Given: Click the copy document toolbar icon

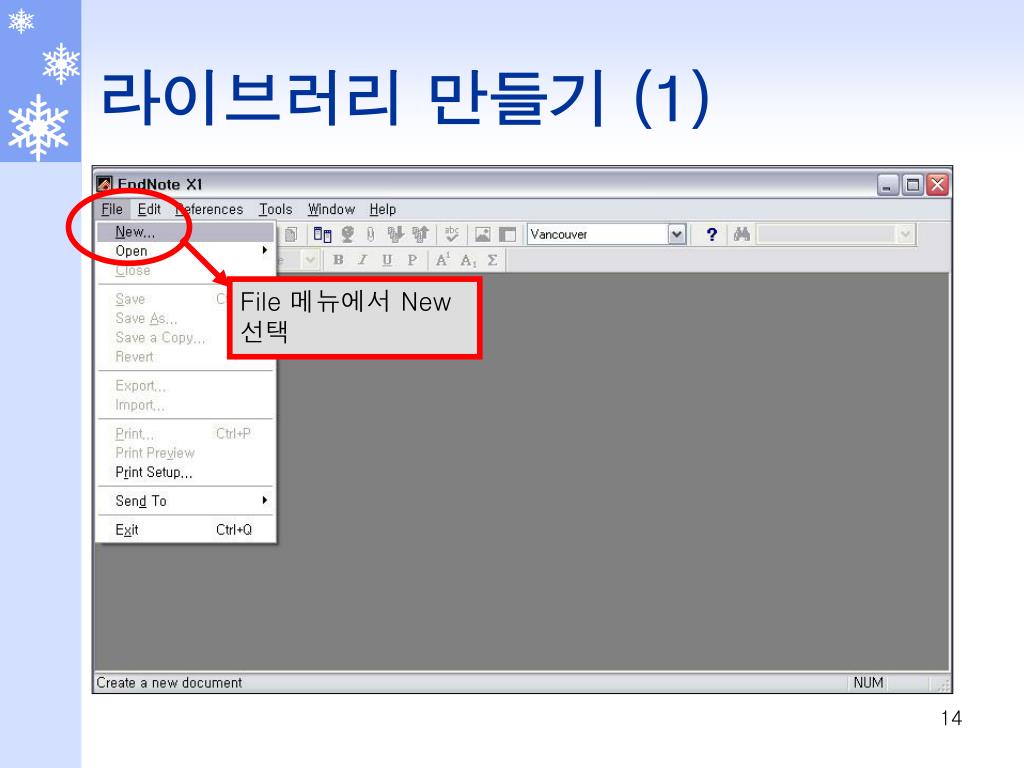Looking at the screenshot, I should 291,234.
